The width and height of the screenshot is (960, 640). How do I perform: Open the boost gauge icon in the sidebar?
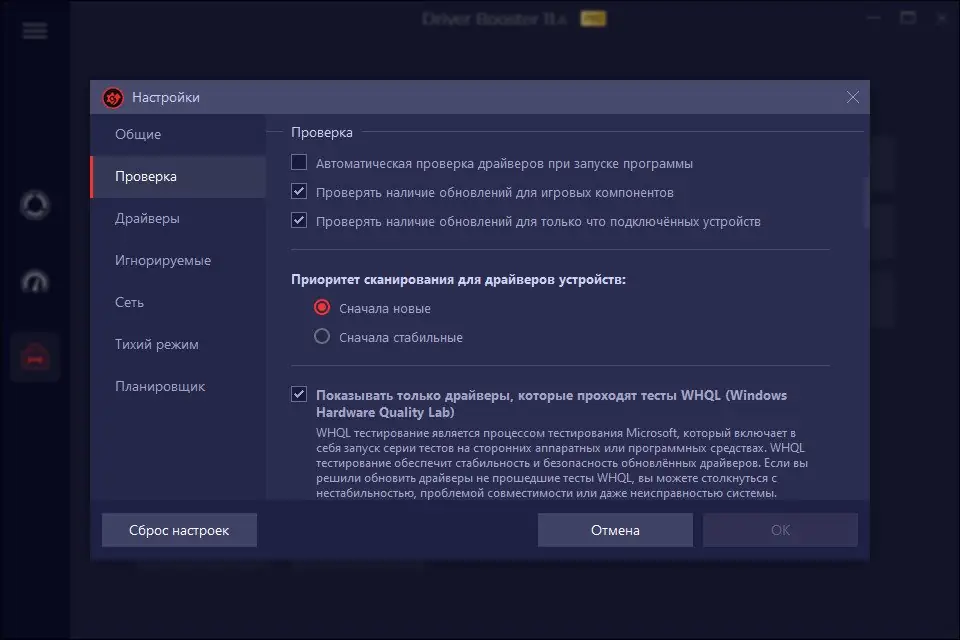[x=35, y=282]
